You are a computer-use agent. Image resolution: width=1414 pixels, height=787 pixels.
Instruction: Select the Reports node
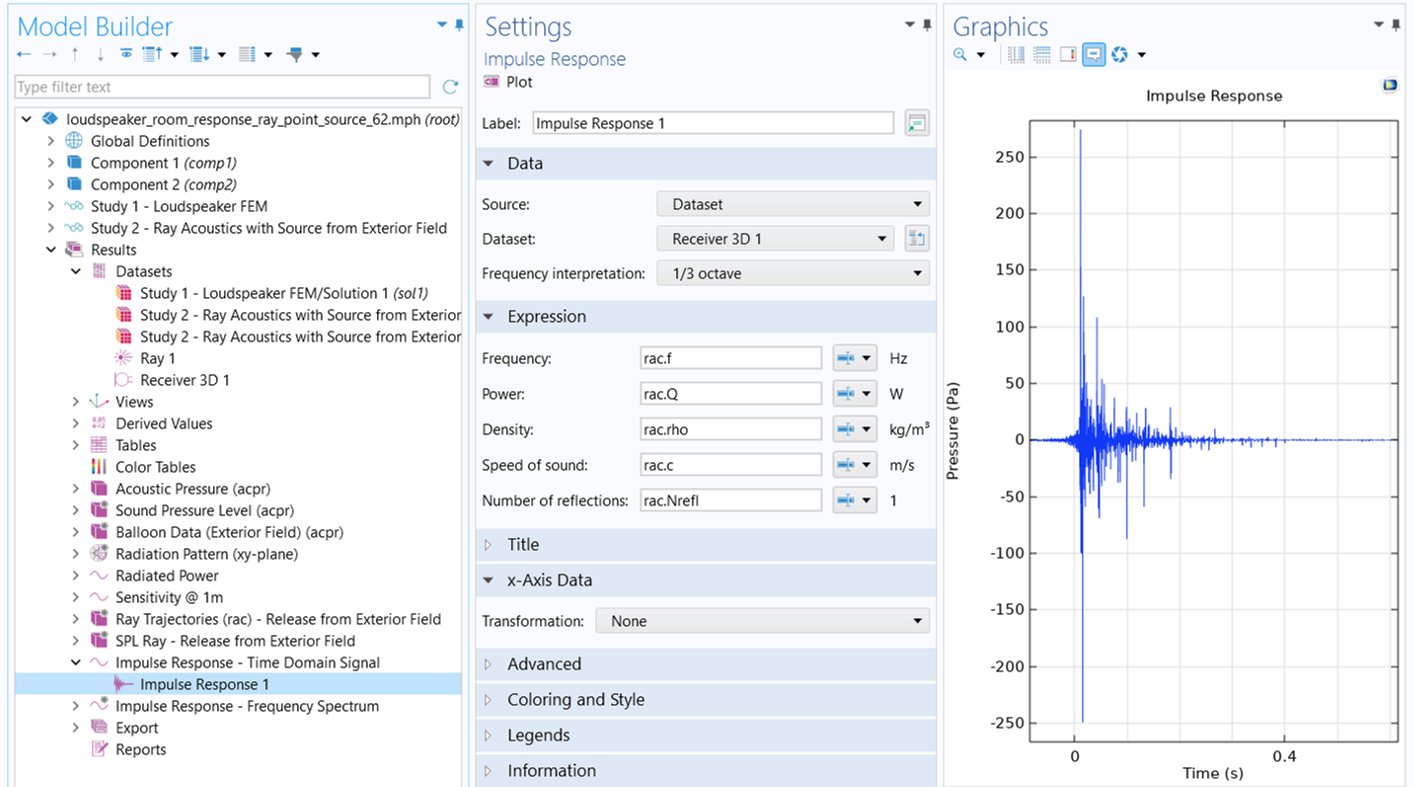pos(140,750)
